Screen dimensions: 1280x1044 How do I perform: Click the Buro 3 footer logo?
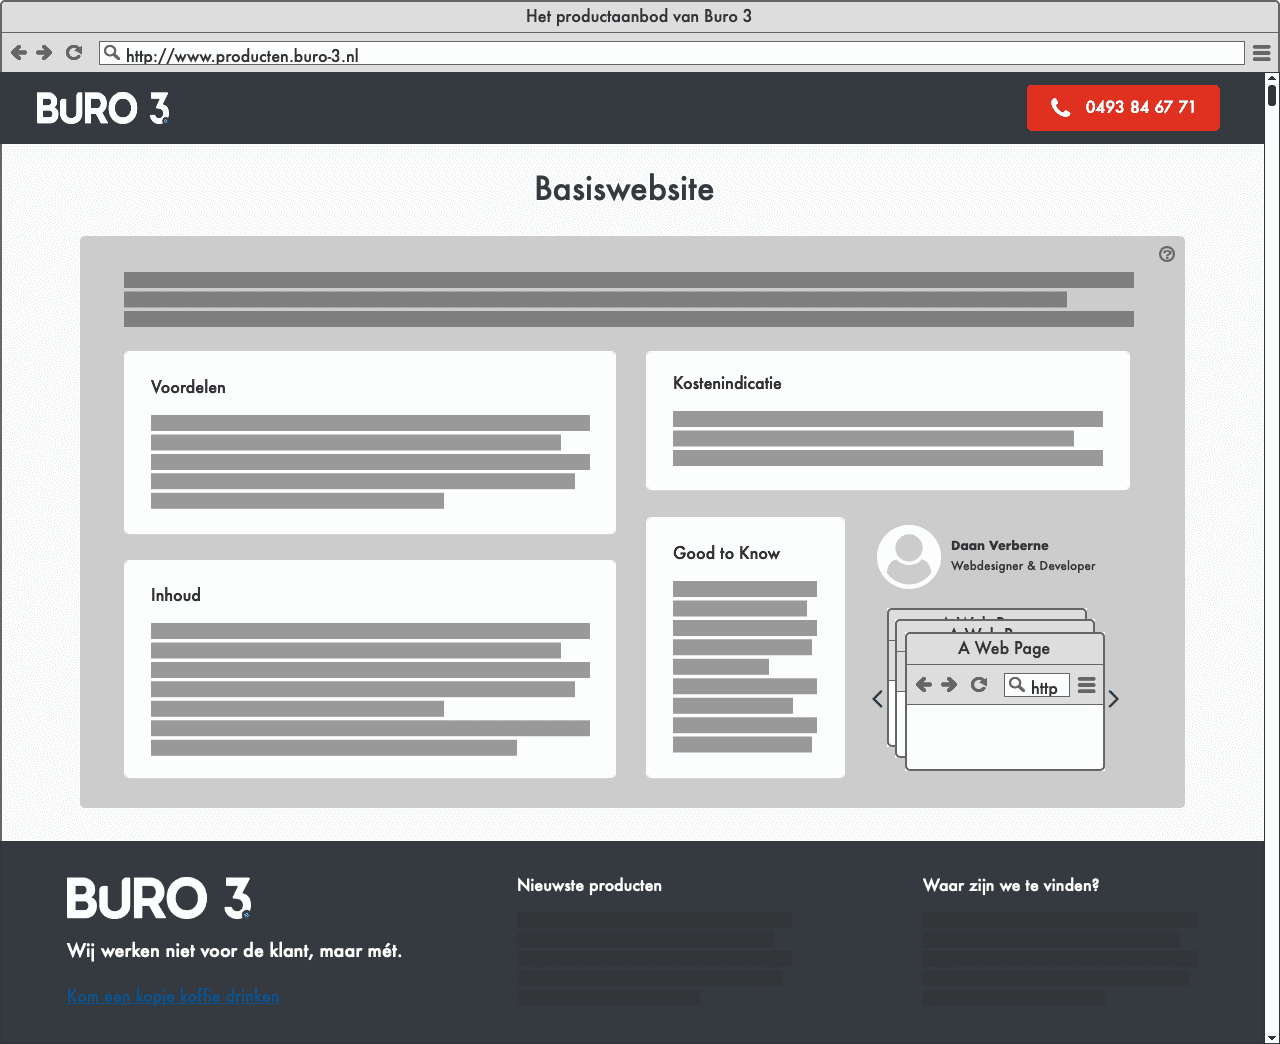(x=159, y=898)
